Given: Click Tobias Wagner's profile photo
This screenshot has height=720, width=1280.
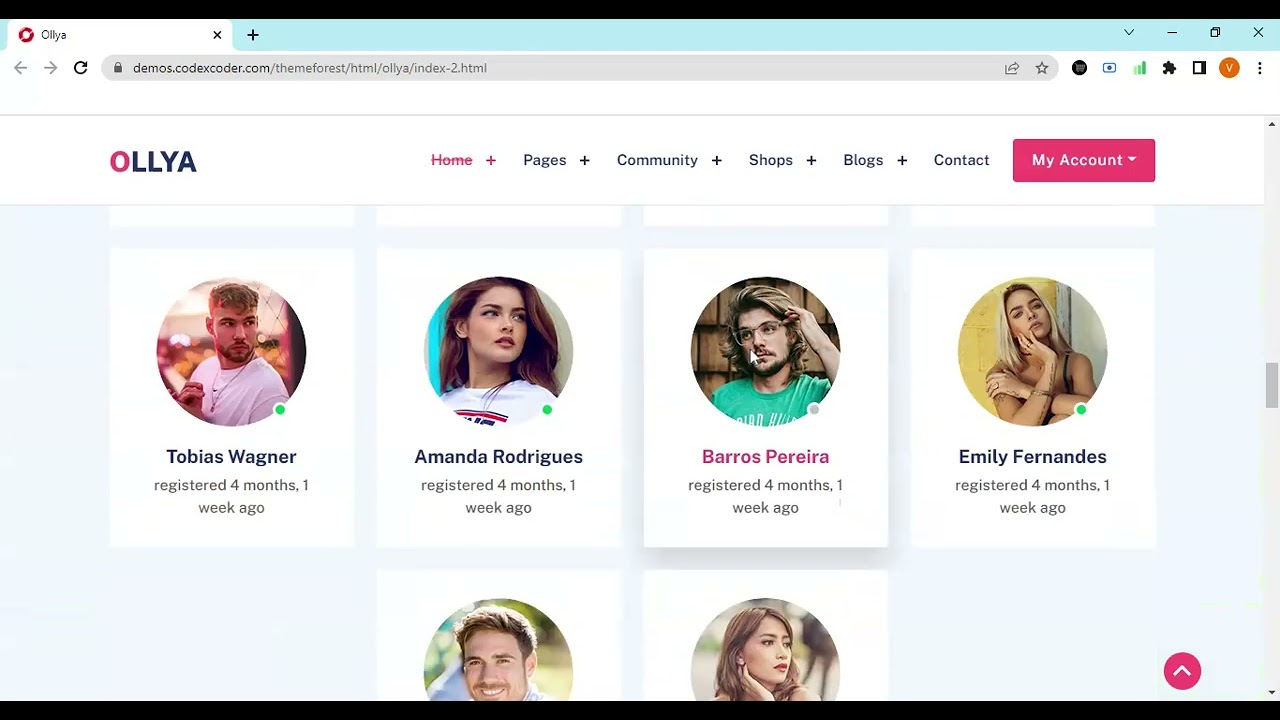Looking at the screenshot, I should [x=231, y=351].
